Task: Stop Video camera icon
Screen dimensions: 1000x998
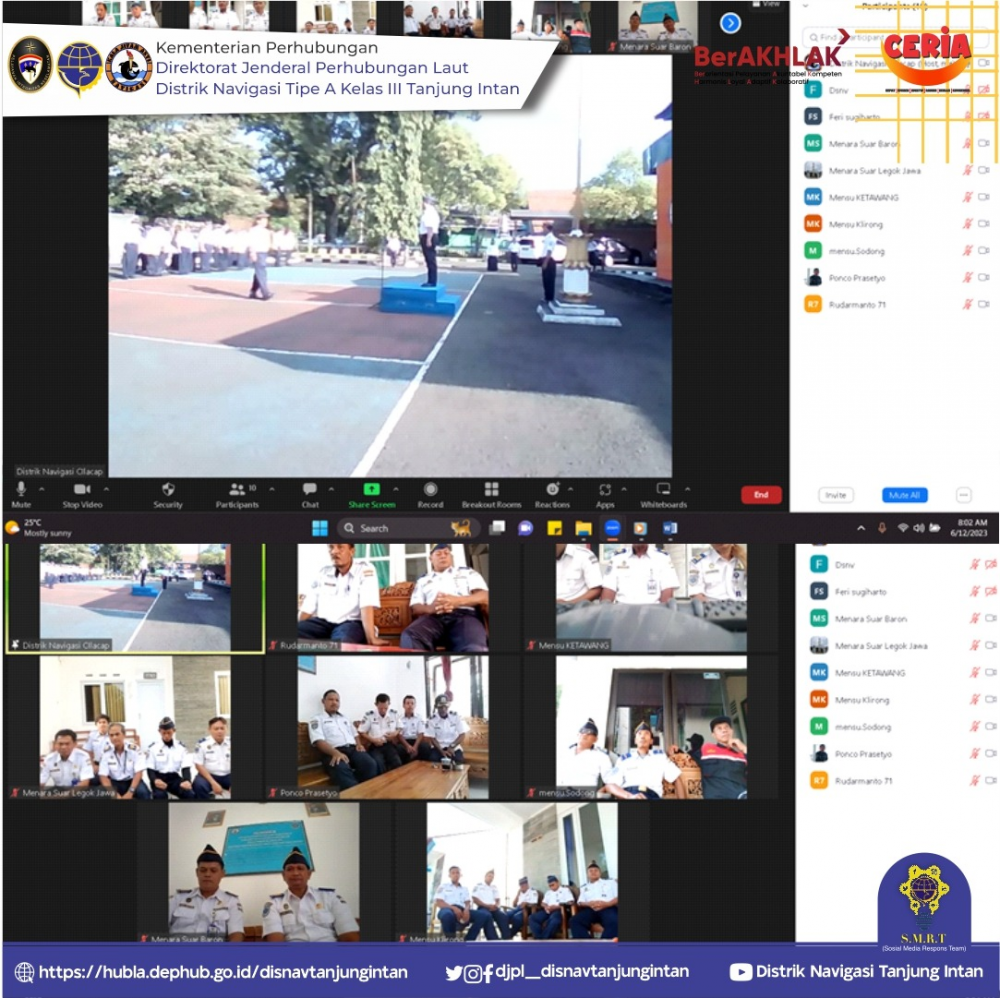Action: pos(82,494)
